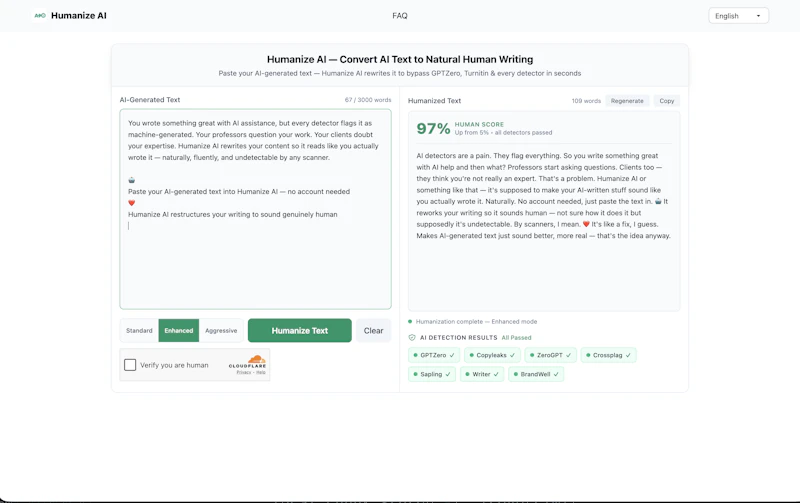Click the '67 / 3000 words' counter
Viewport: 800px width, 503px height.
(x=368, y=100)
